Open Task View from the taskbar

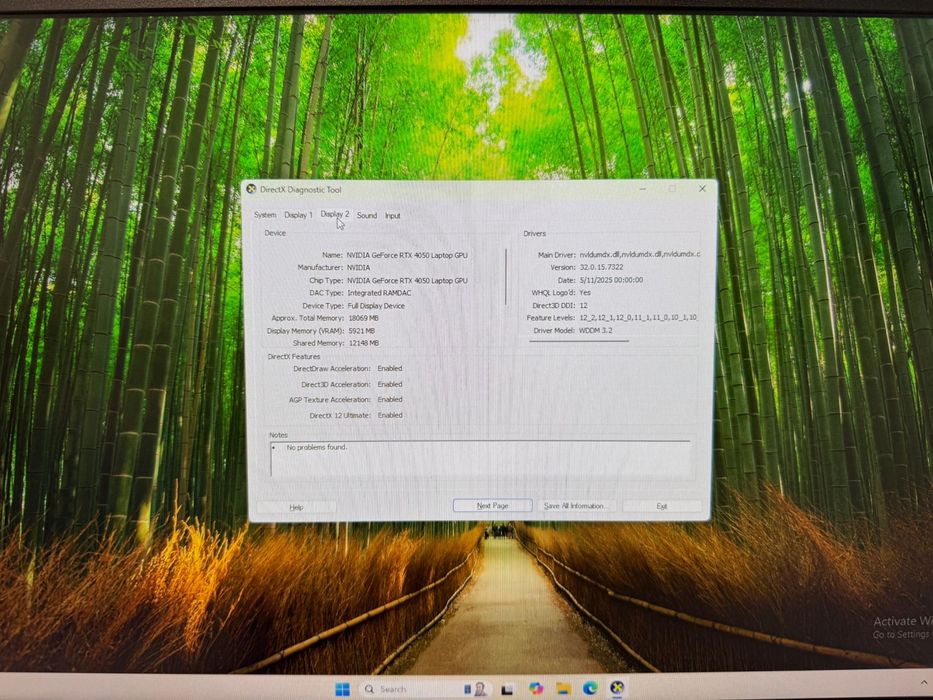(x=507, y=689)
